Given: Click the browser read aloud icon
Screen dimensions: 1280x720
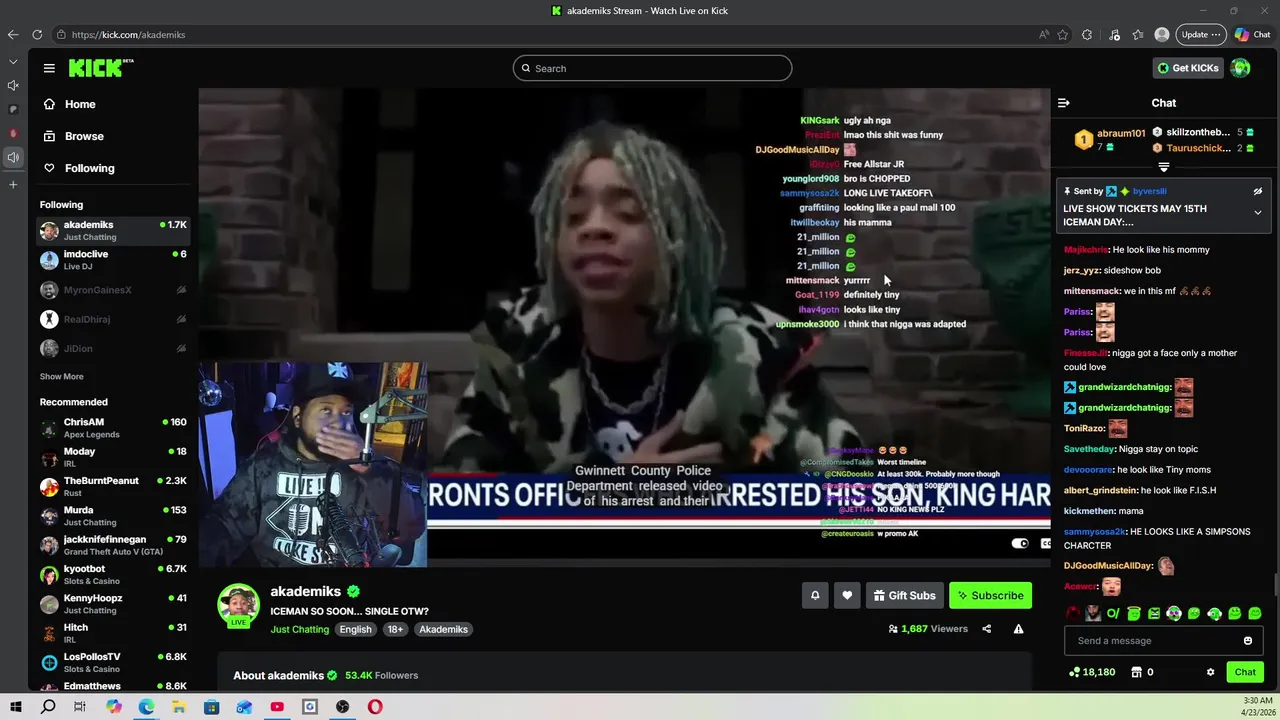Looking at the screenshot, I should (1044, 34).
